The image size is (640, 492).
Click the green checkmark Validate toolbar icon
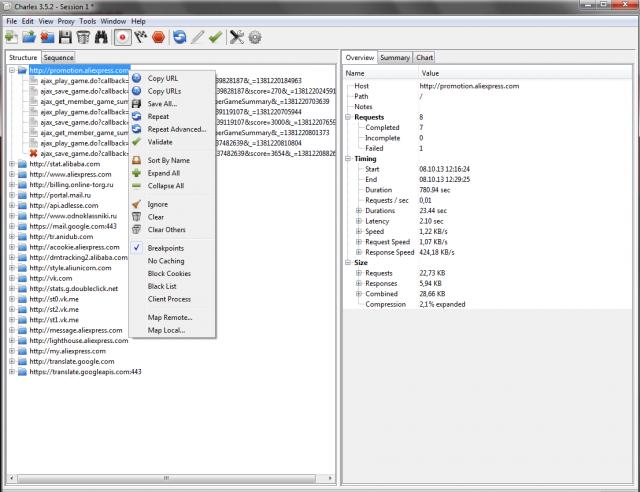point(215,38)
